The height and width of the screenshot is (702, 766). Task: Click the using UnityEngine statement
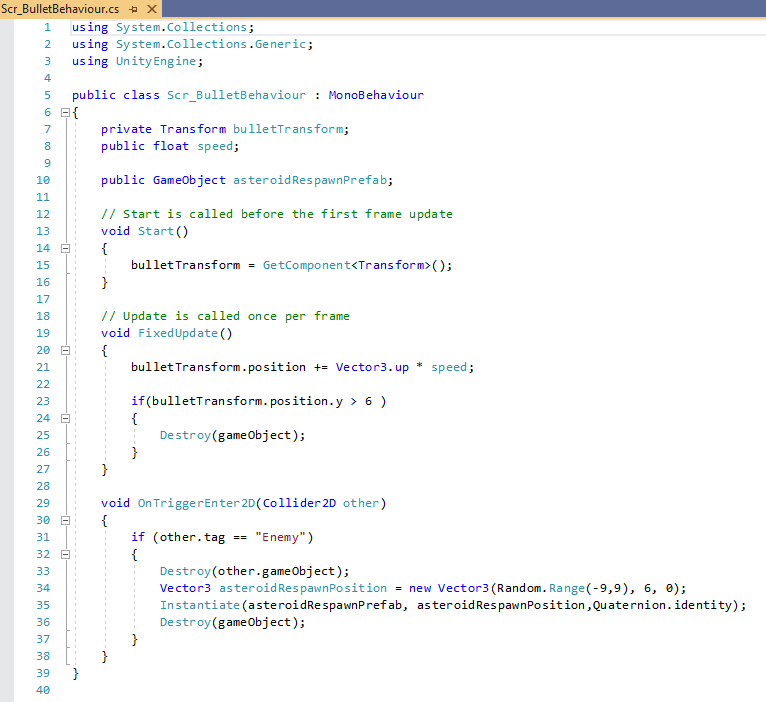[x=137, y=61]
